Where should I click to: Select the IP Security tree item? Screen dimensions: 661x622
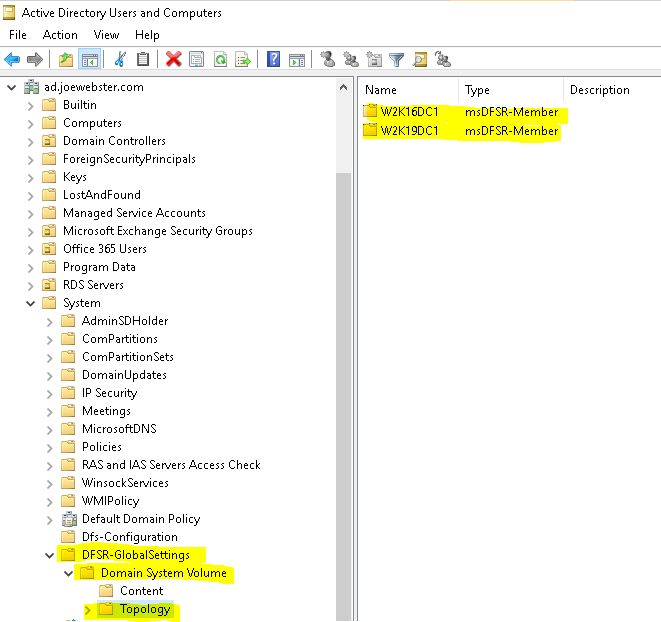[110, 393]
